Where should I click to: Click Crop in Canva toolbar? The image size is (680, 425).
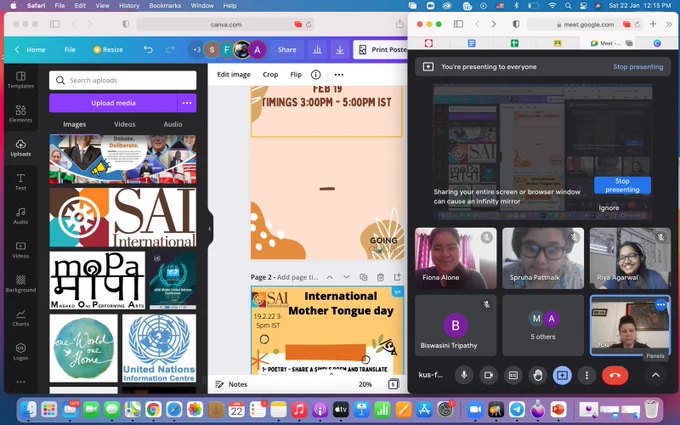coord(270,75)
